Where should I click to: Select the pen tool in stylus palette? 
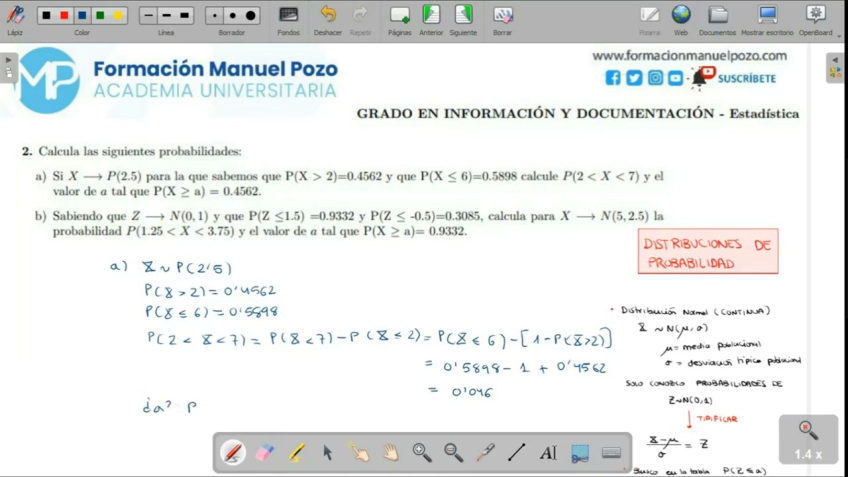(x=233, y=453)
